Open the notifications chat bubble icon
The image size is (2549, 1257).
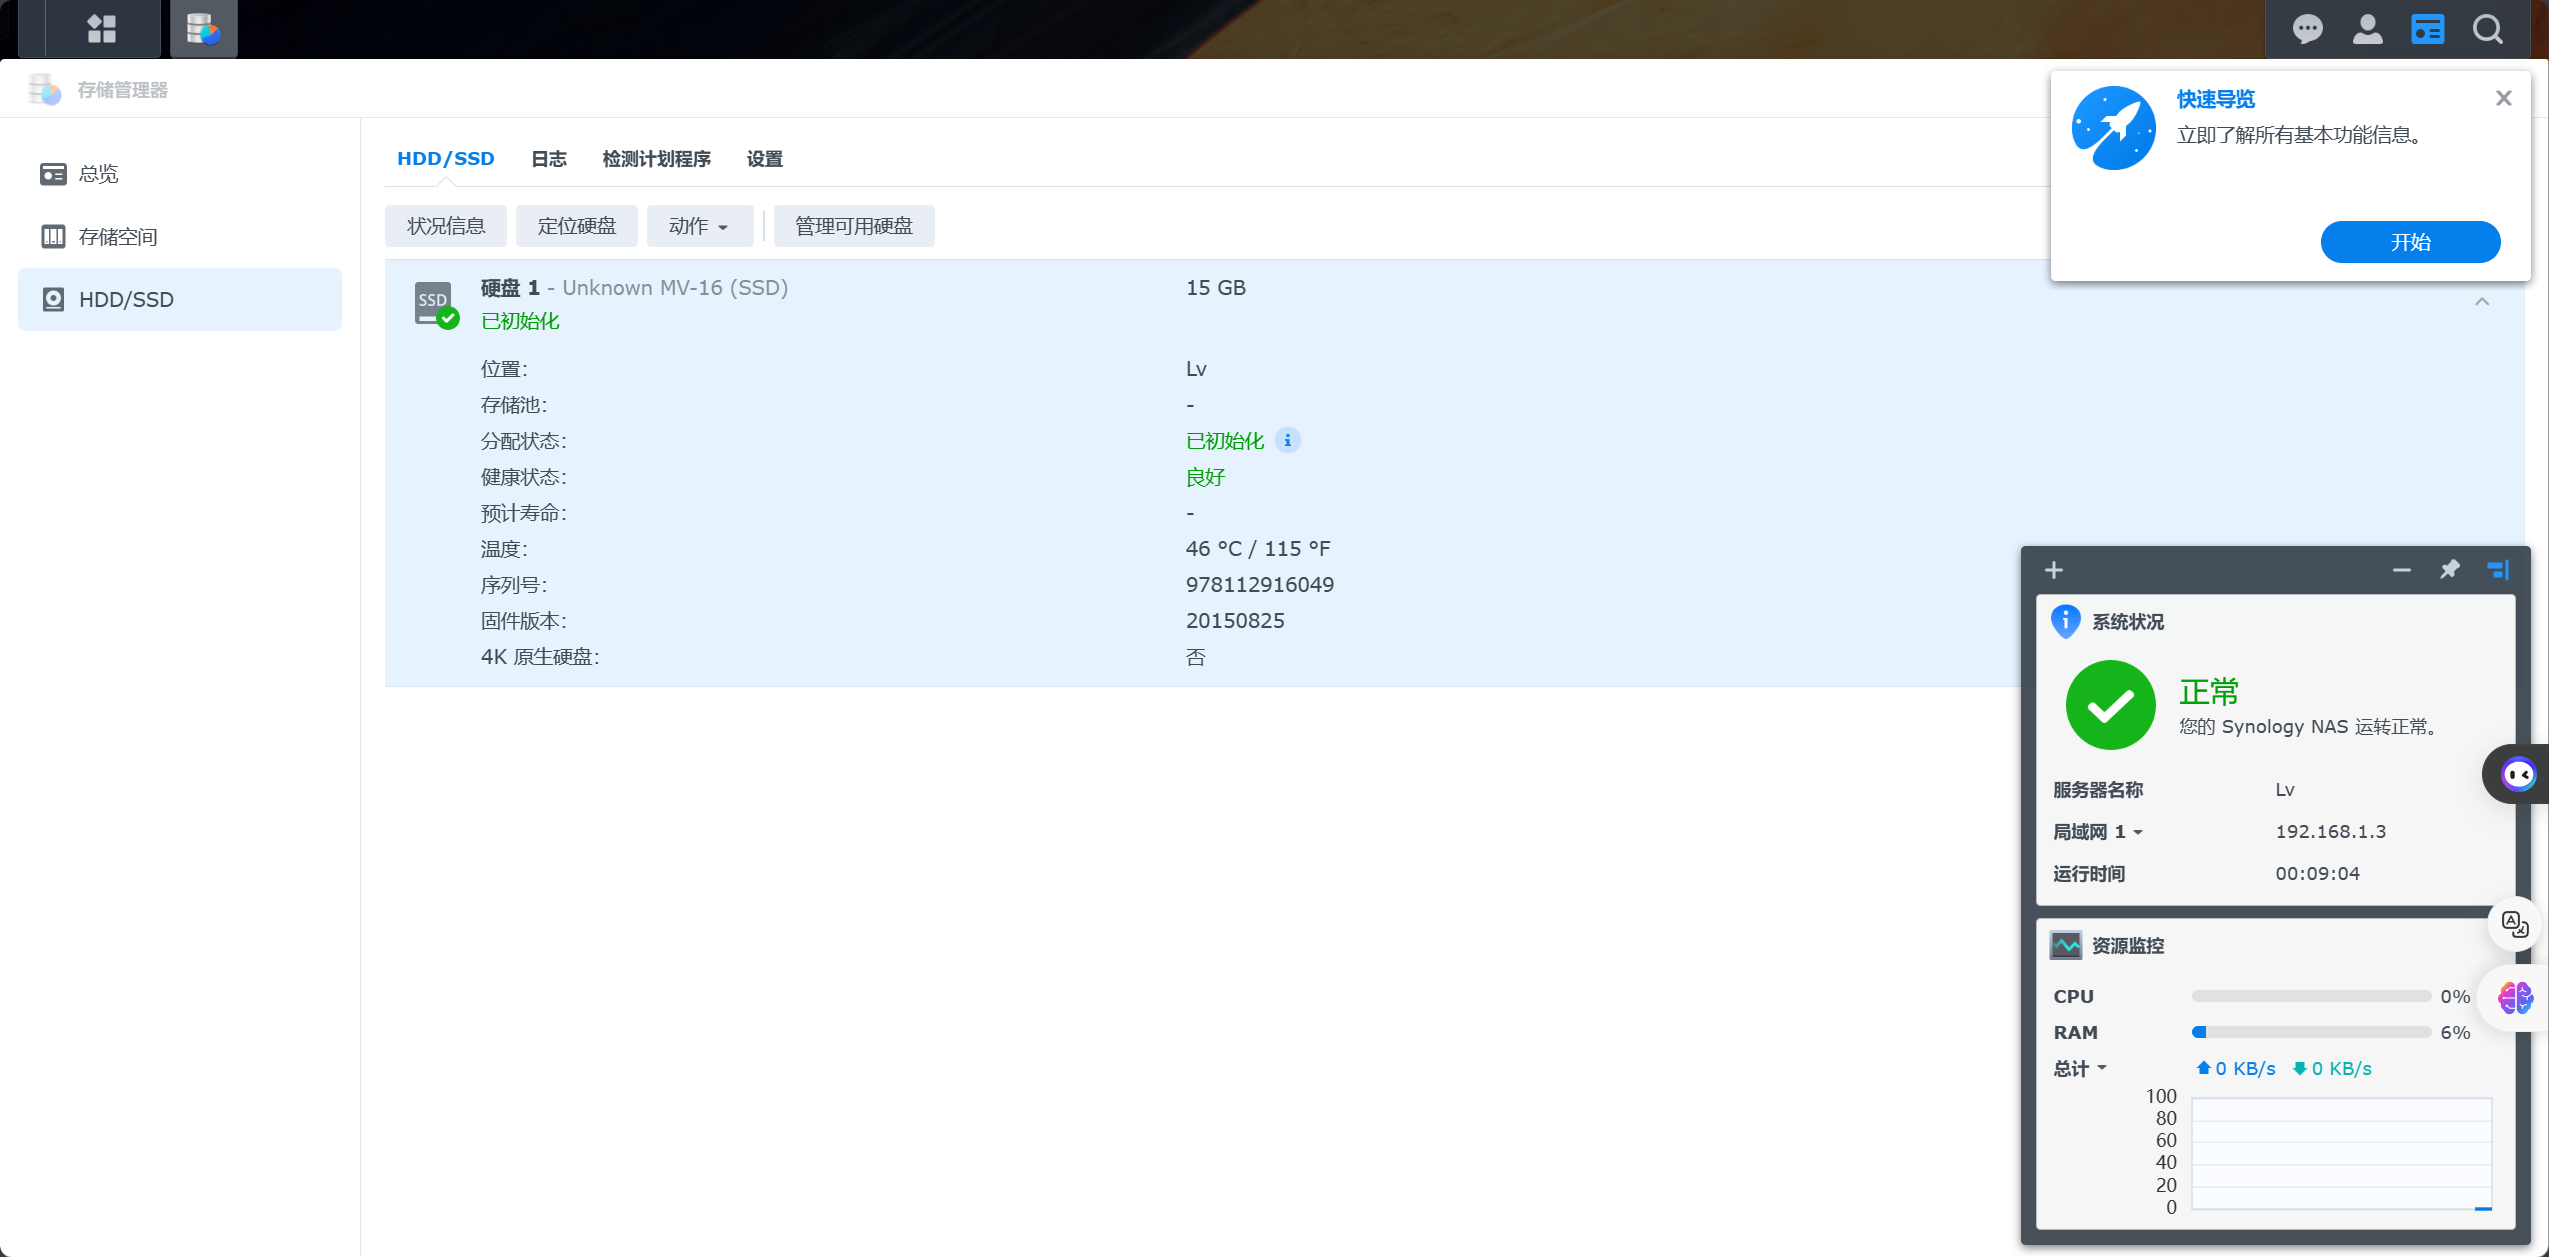tap(2307, 29)
